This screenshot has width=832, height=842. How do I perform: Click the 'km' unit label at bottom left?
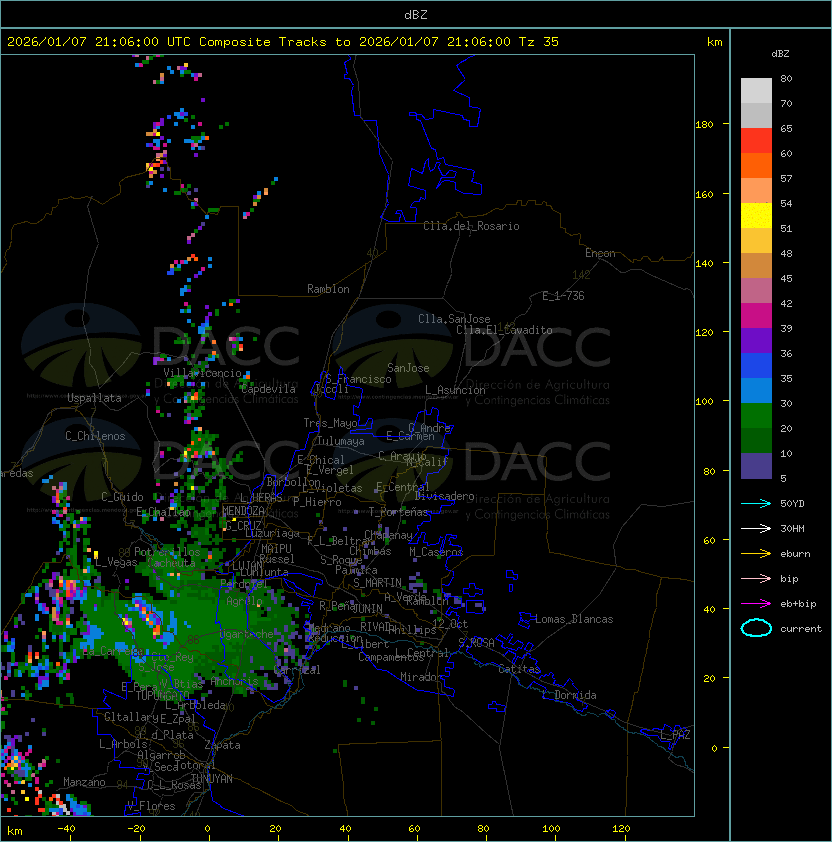click(15, 831)
